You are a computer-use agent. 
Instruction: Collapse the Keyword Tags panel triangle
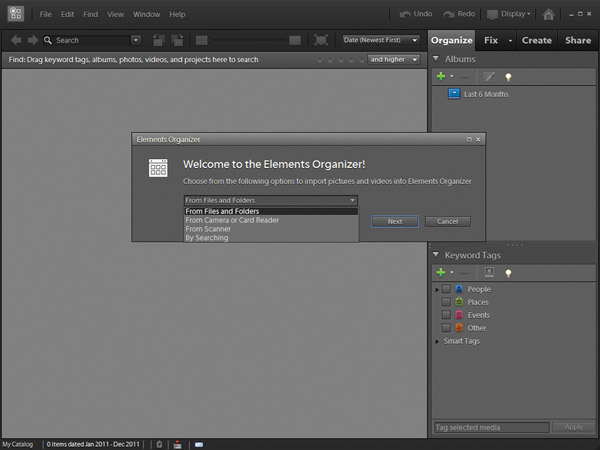pos(435,254)
